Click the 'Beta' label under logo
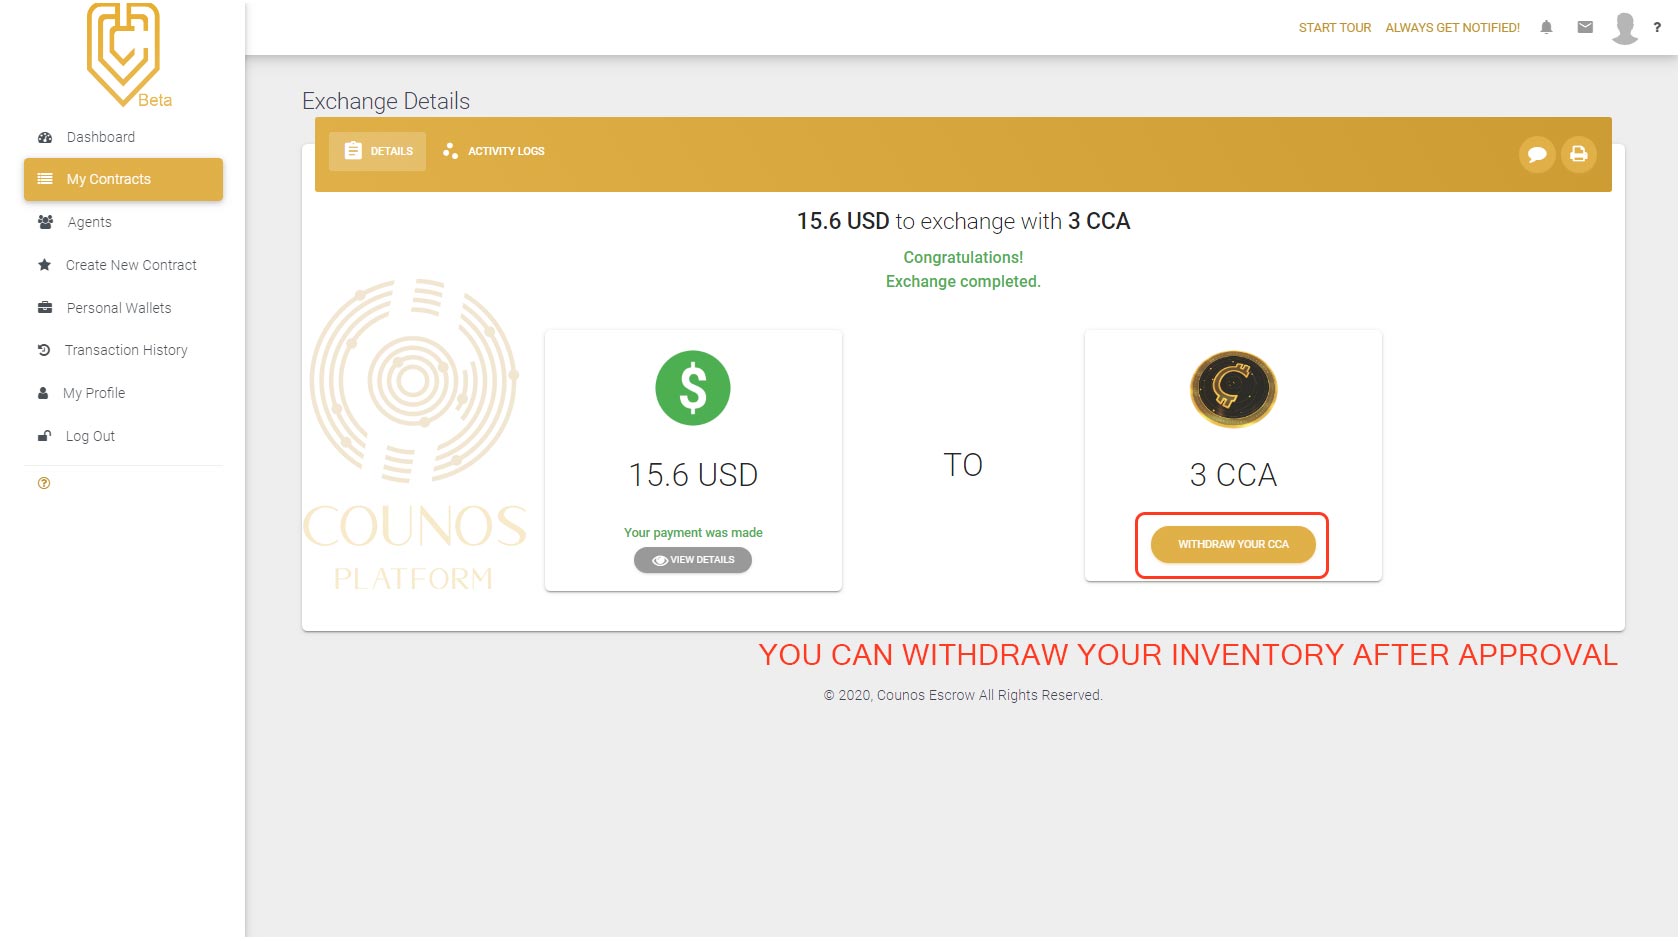1680x941 pixels. click(x=155, y=100)
